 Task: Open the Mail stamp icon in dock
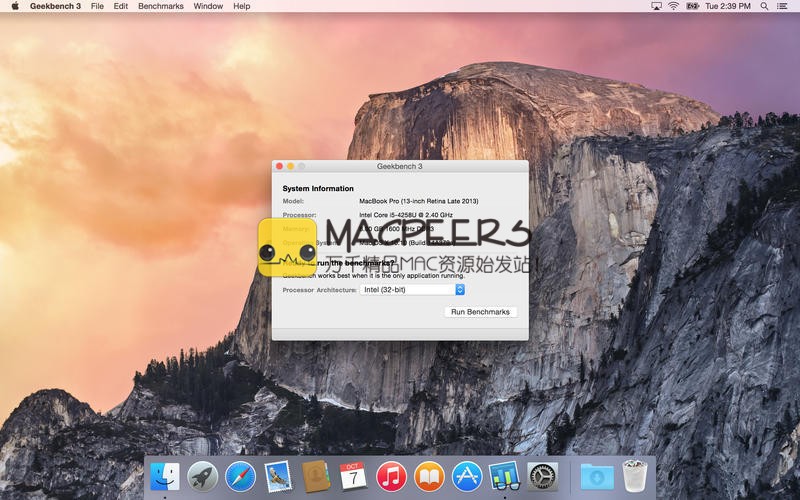click(x=278, y=477)
